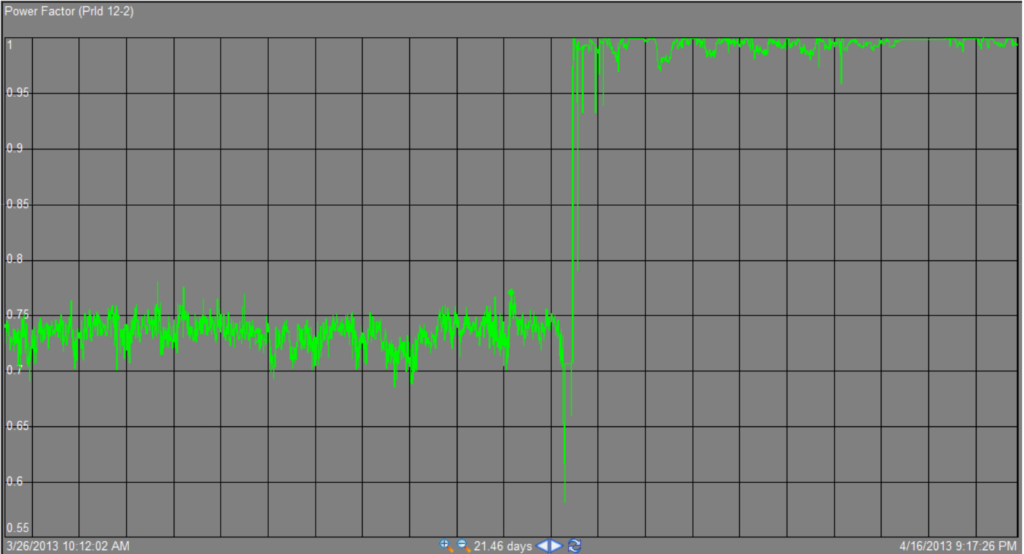Click the 21.46 days time span label
This screenshot has width=1024, height=554.
(x=504, y=545)
